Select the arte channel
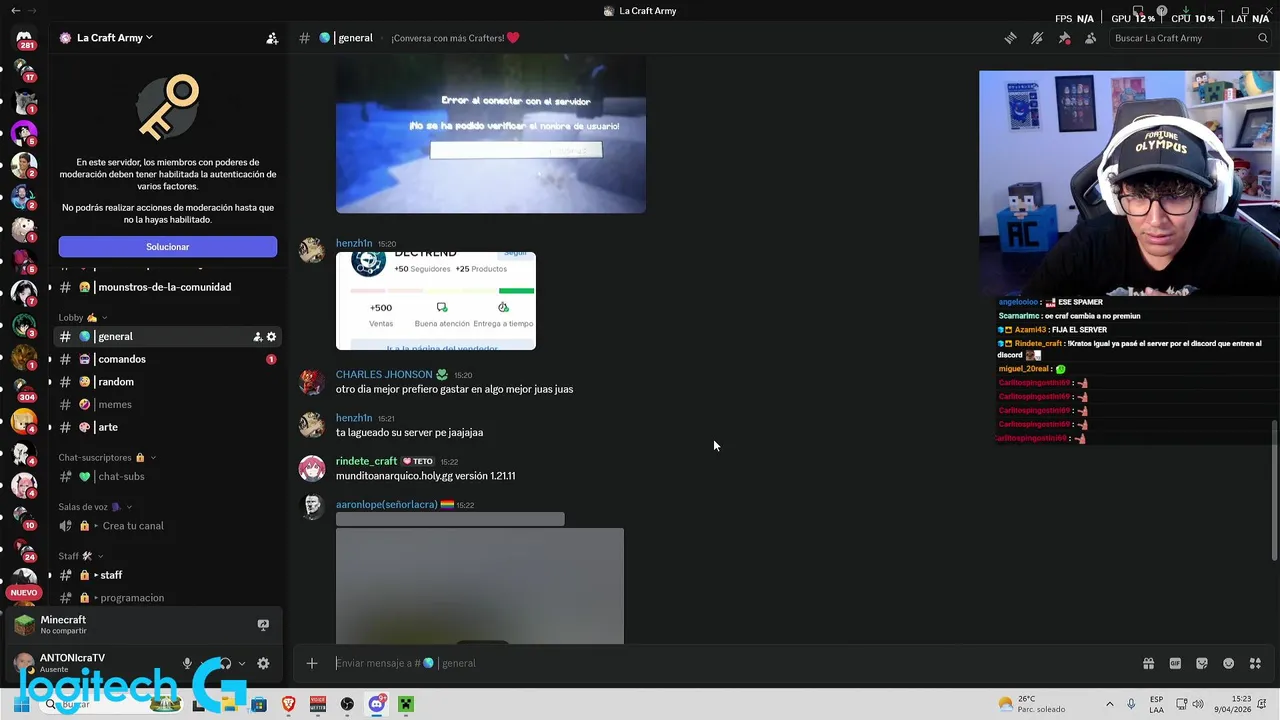 point(168,427)
